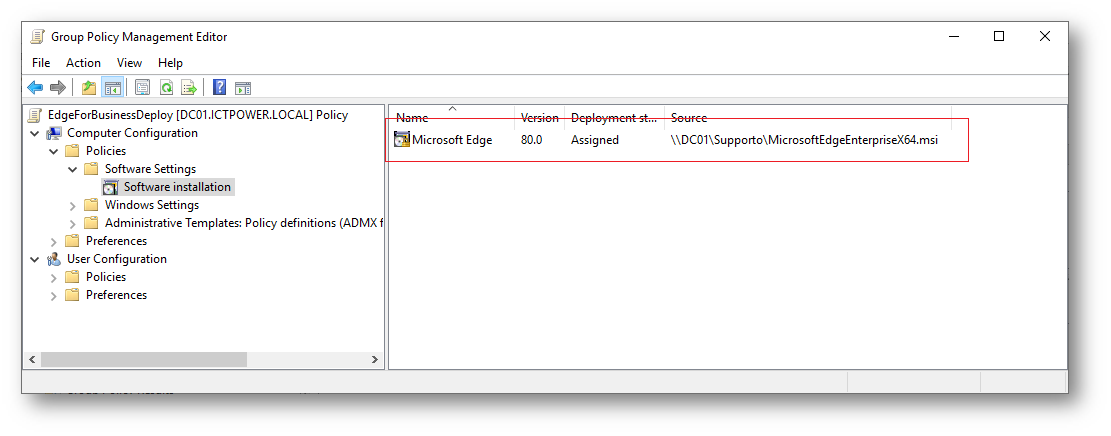1111x436 pixels.
Task: Go up one level with folder-arrow icon
Action: pos(89,88)
